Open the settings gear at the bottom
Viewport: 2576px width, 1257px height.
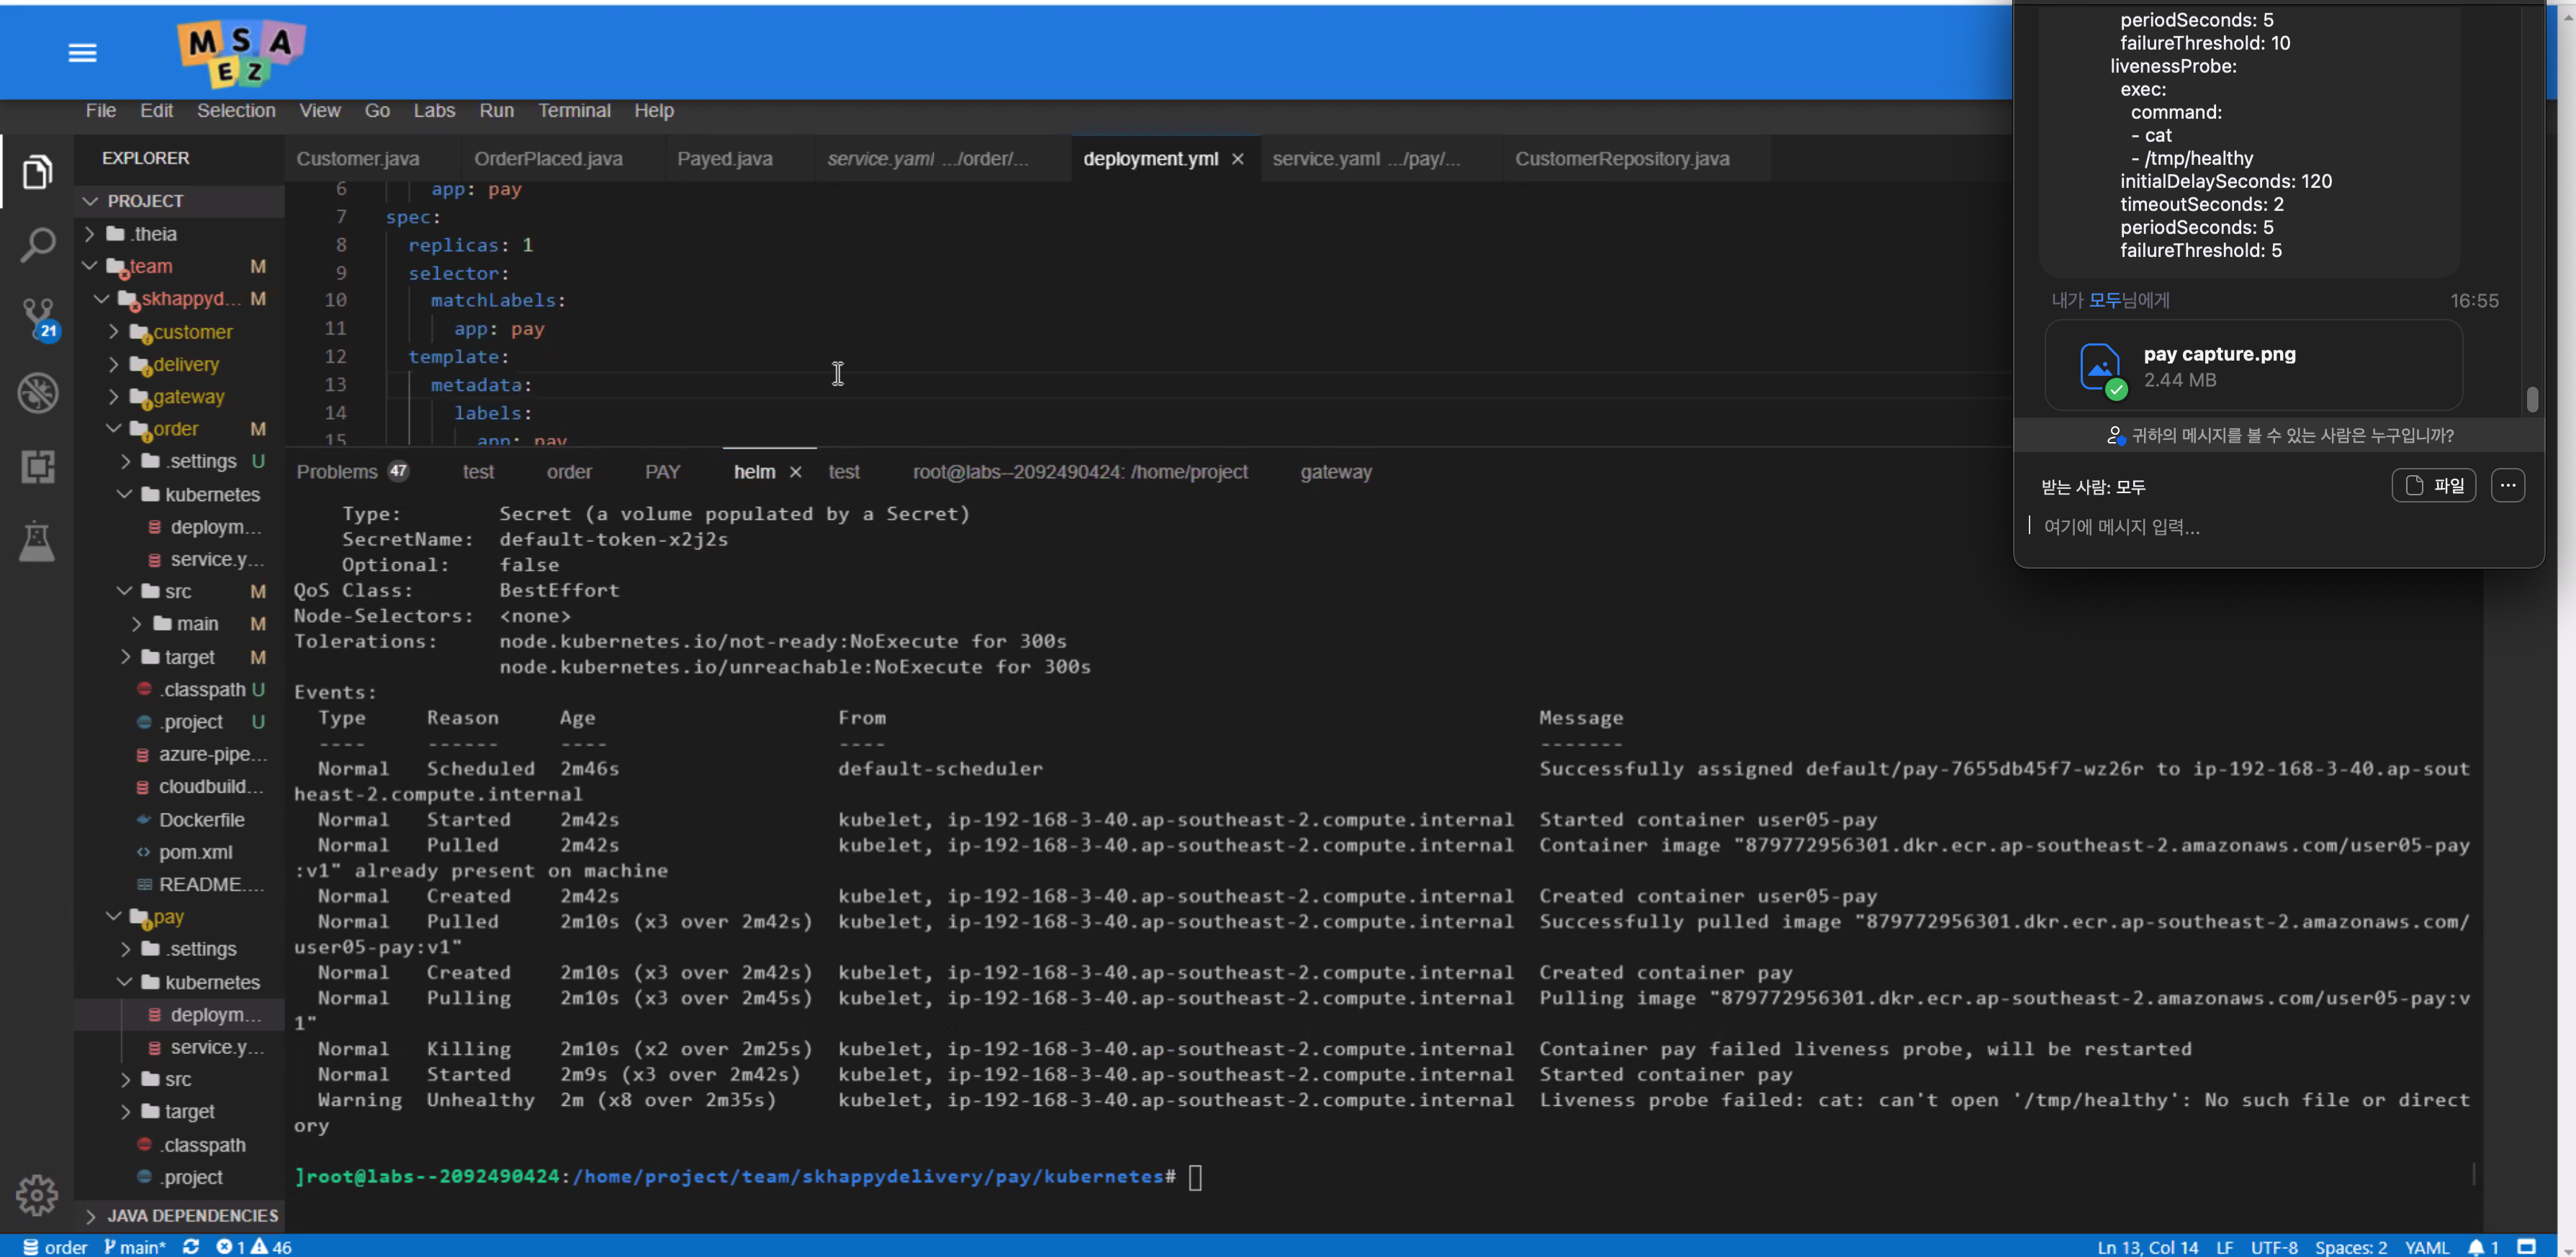click(x=37, y=1194)
